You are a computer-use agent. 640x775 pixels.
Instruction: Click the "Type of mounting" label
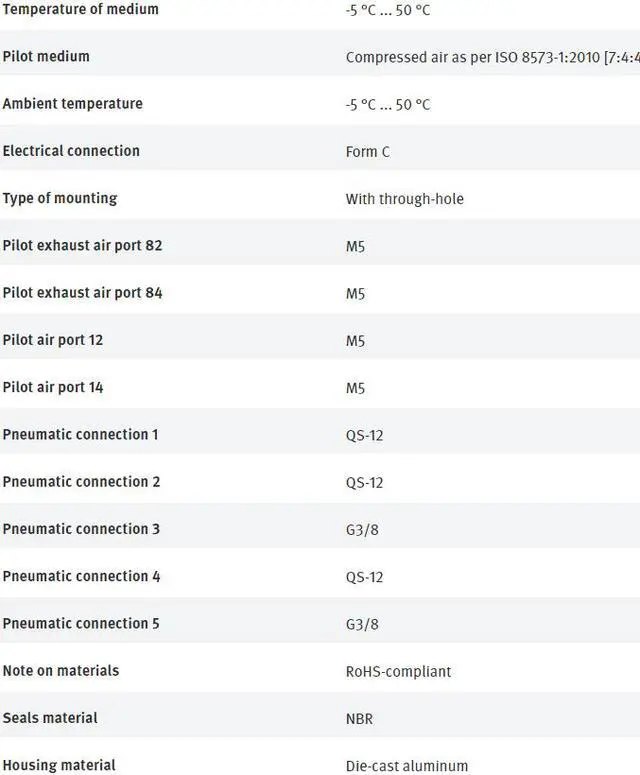click(60, 198)
